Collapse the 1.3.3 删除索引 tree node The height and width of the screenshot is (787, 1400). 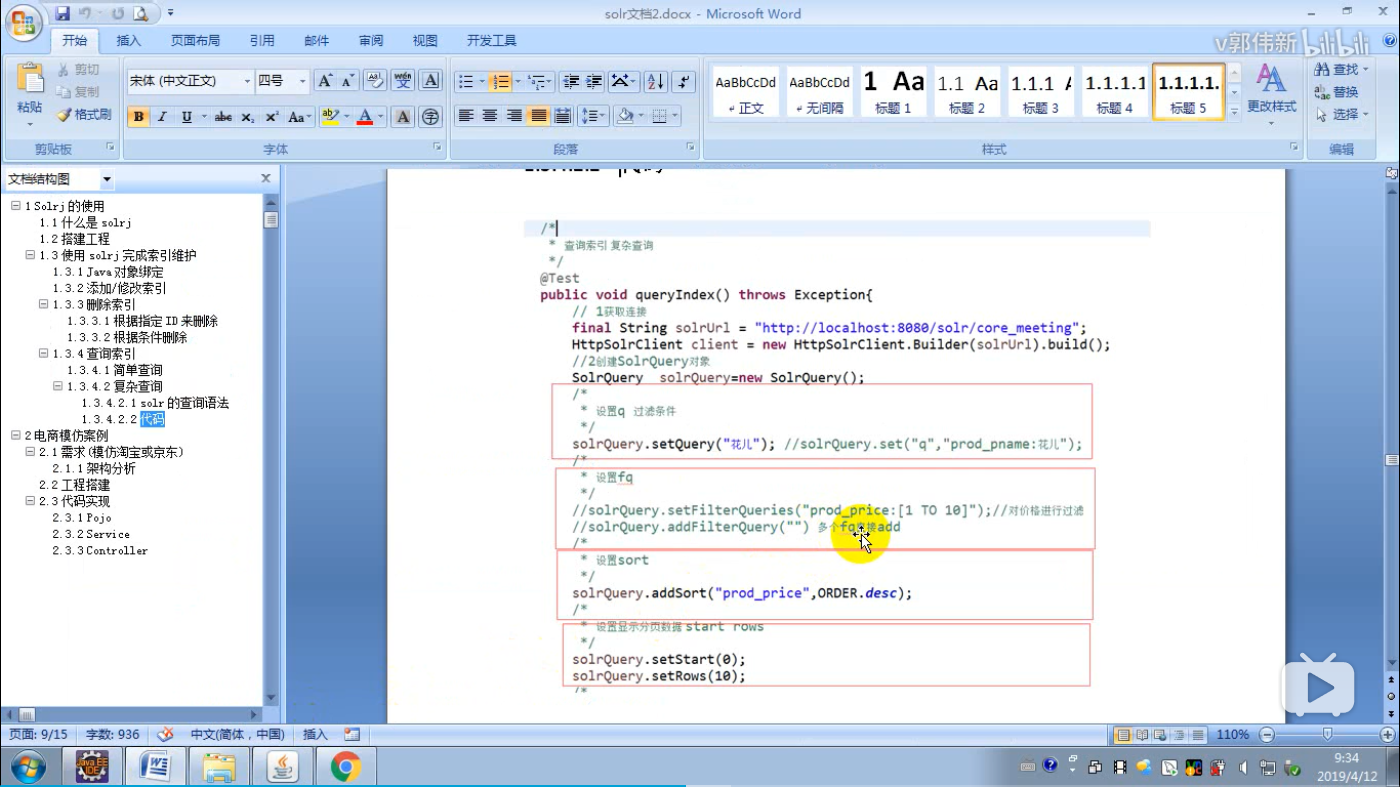[44, 304]
